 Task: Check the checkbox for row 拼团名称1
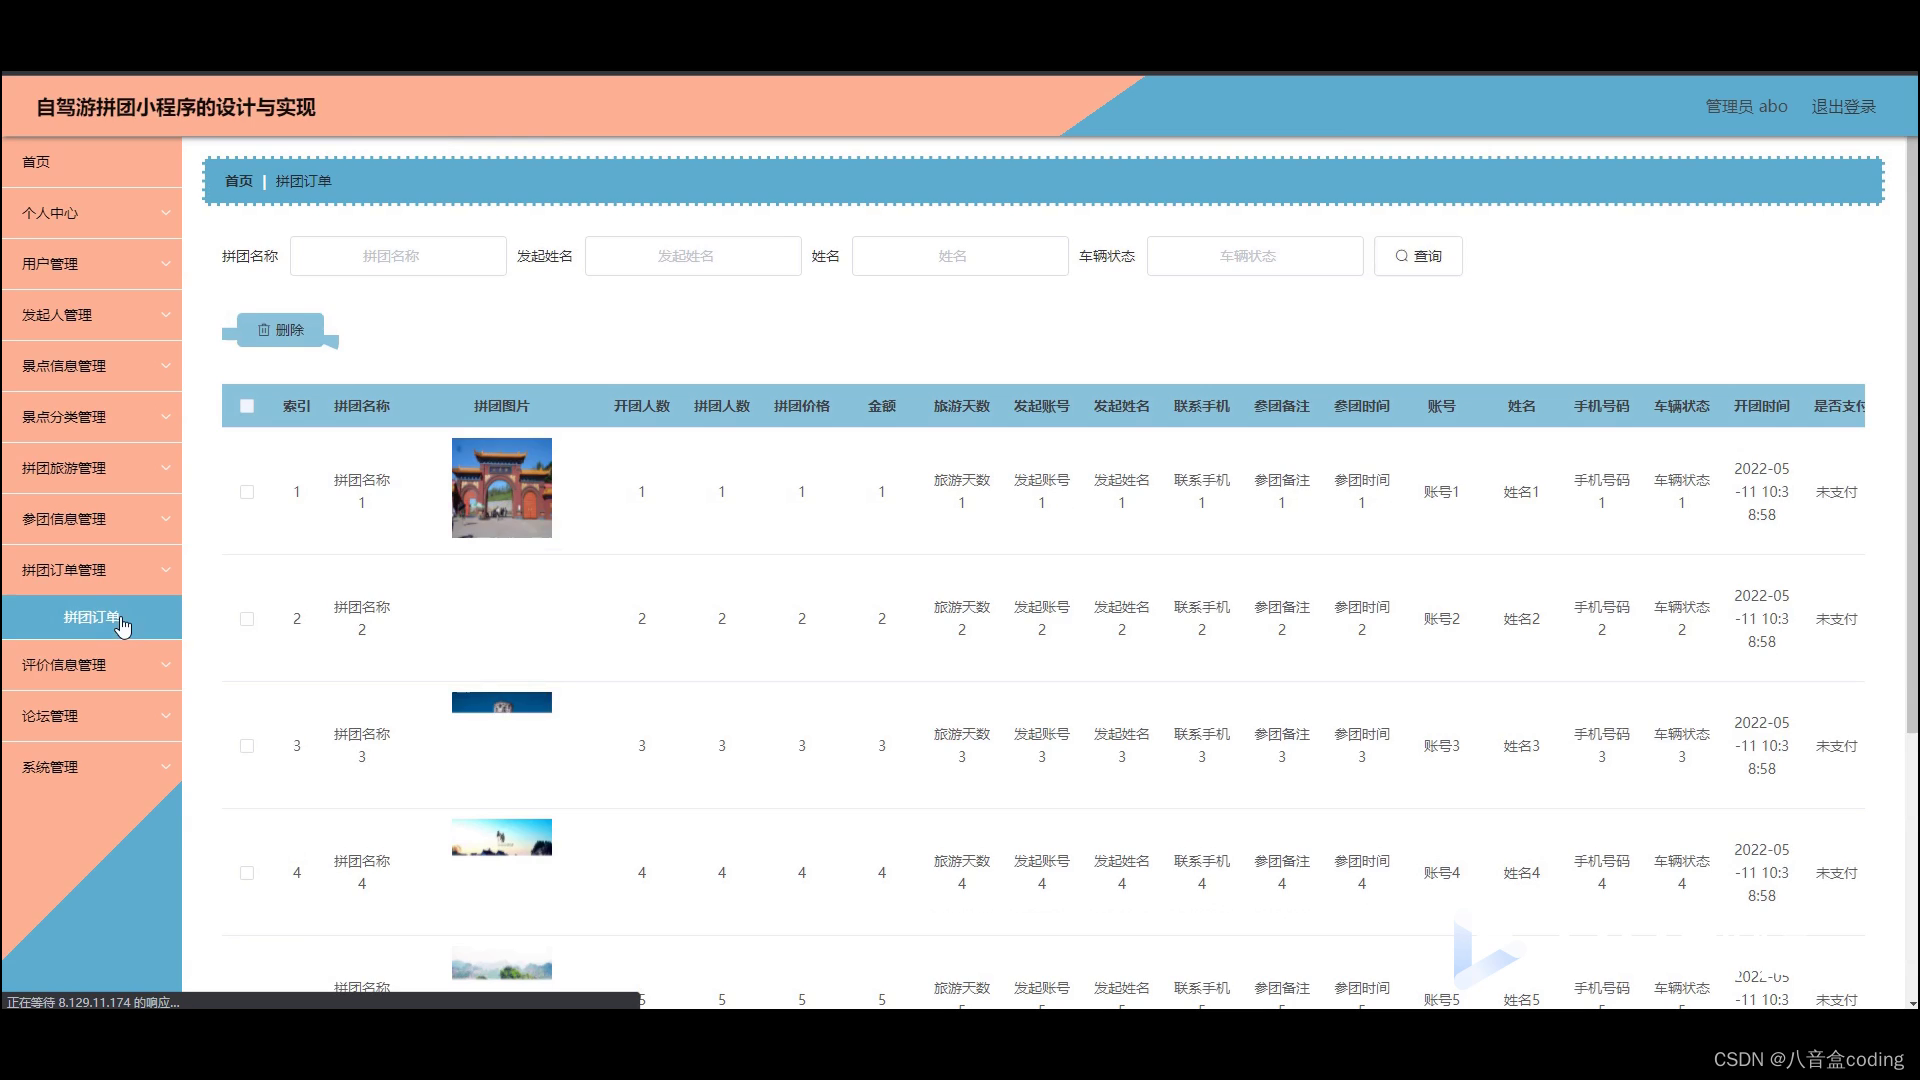click(247, 492)
